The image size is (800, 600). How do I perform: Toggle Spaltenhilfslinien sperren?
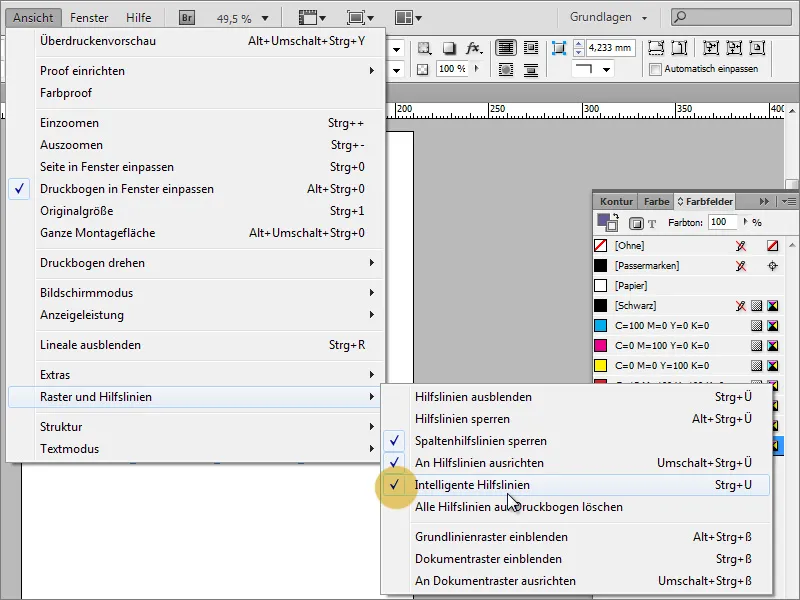(576, 441)
